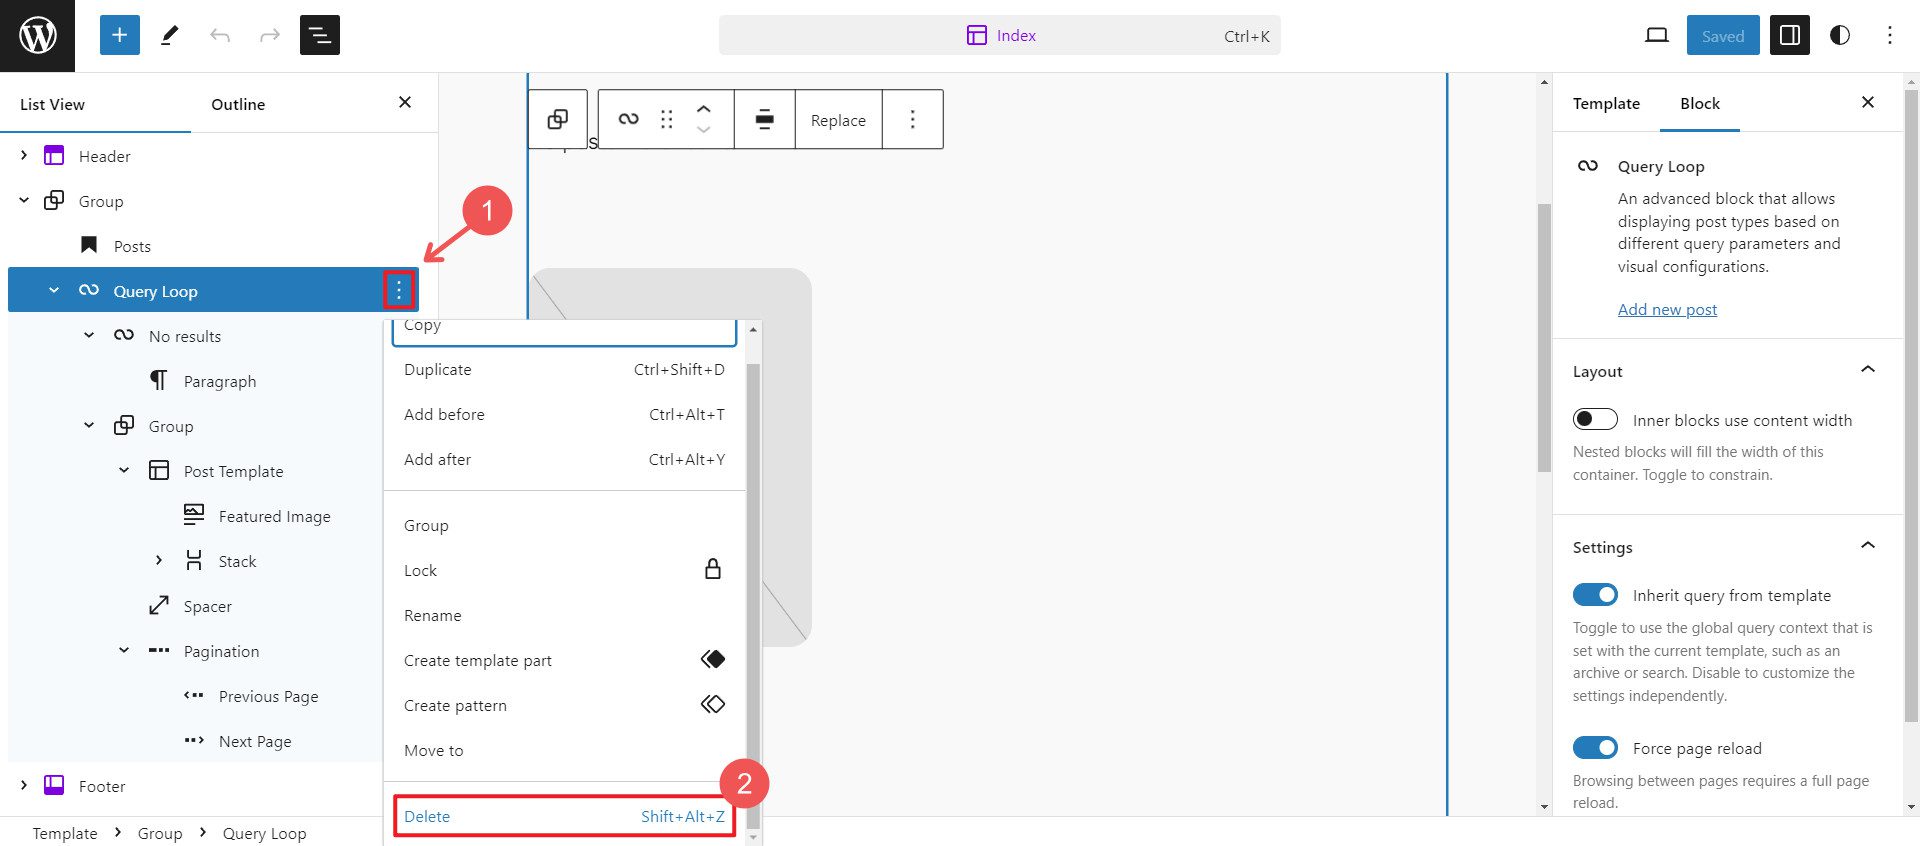This screenshot has width=1920, height=846.
Task: Collapse the Post Template item
Action: tap(124, 470)
